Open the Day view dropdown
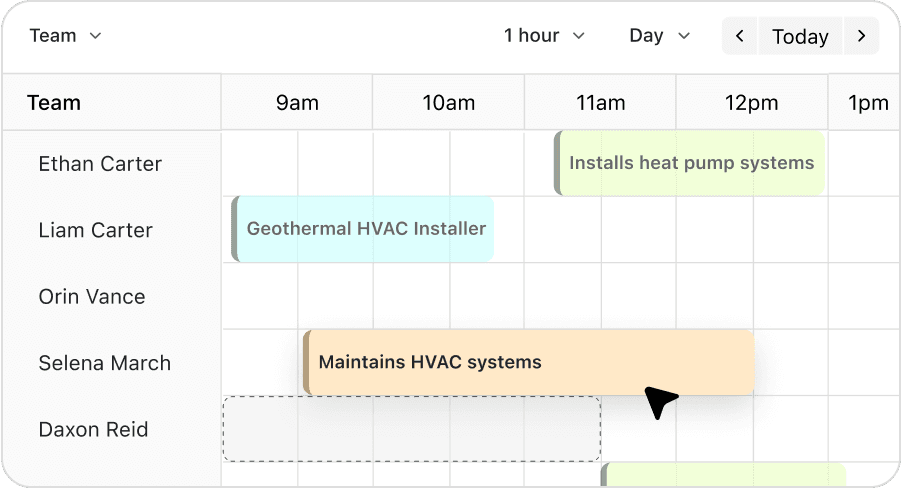This screenshot has width=901, height=488. (x=660, y=36)
